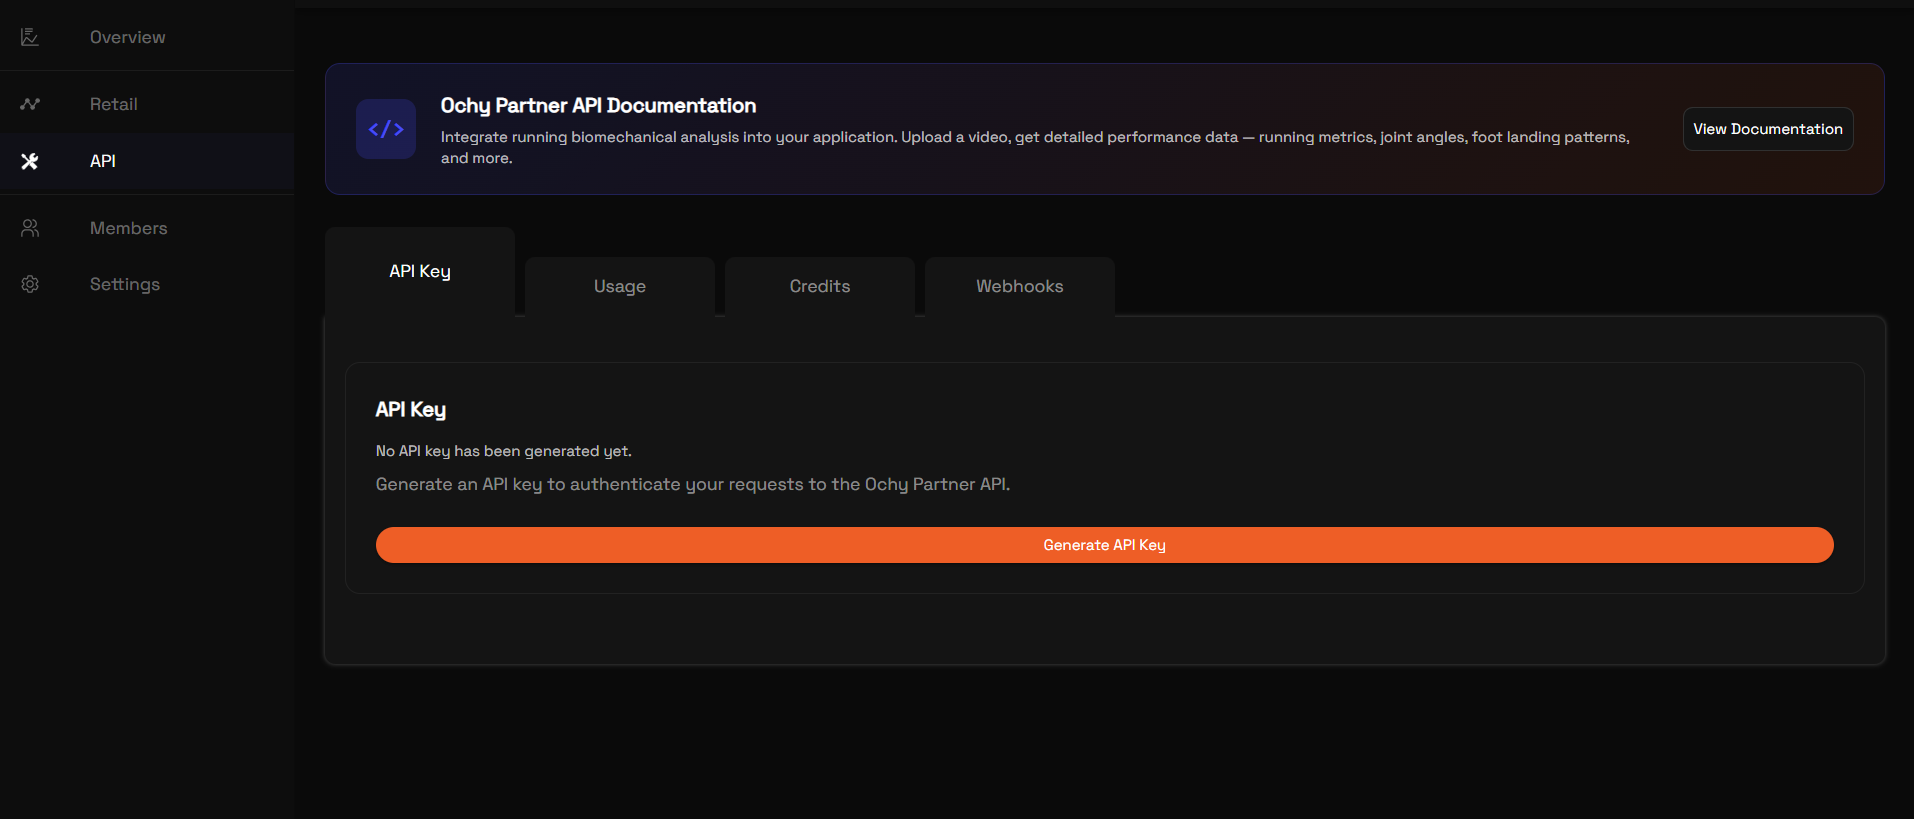The height and width of the screenshot is (819, 1914).
Task: Open the Overview menu label
Action: [127, 37]
